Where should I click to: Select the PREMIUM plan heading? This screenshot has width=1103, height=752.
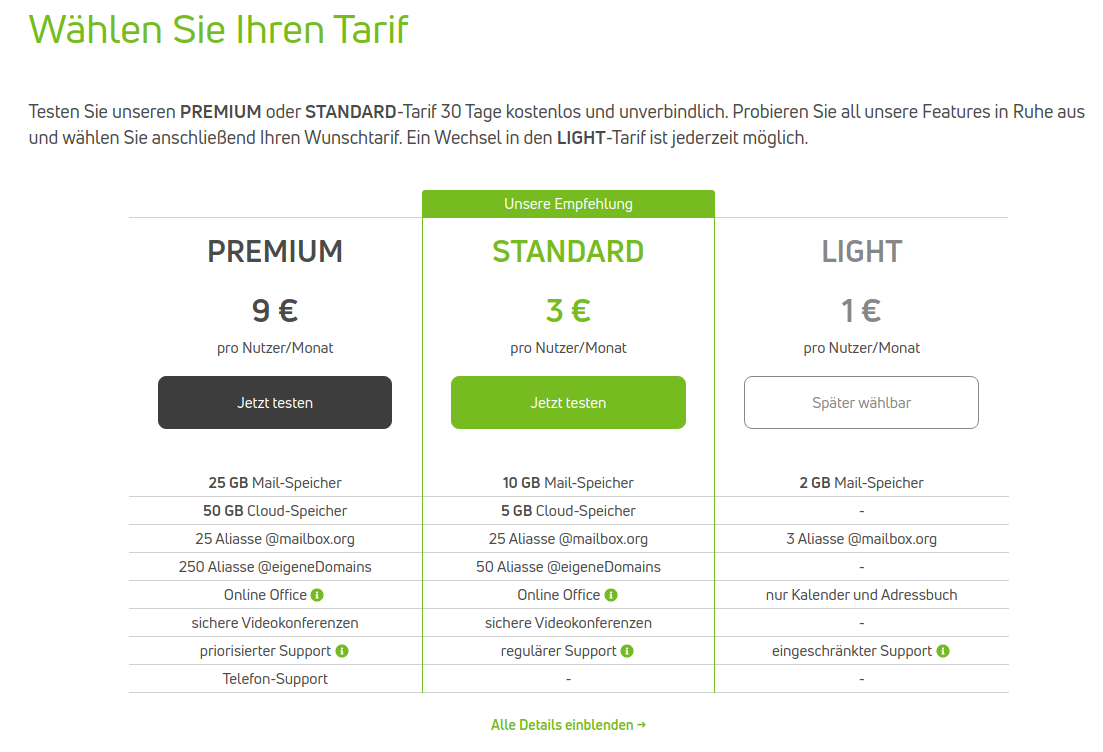click(x=275, y=252)
